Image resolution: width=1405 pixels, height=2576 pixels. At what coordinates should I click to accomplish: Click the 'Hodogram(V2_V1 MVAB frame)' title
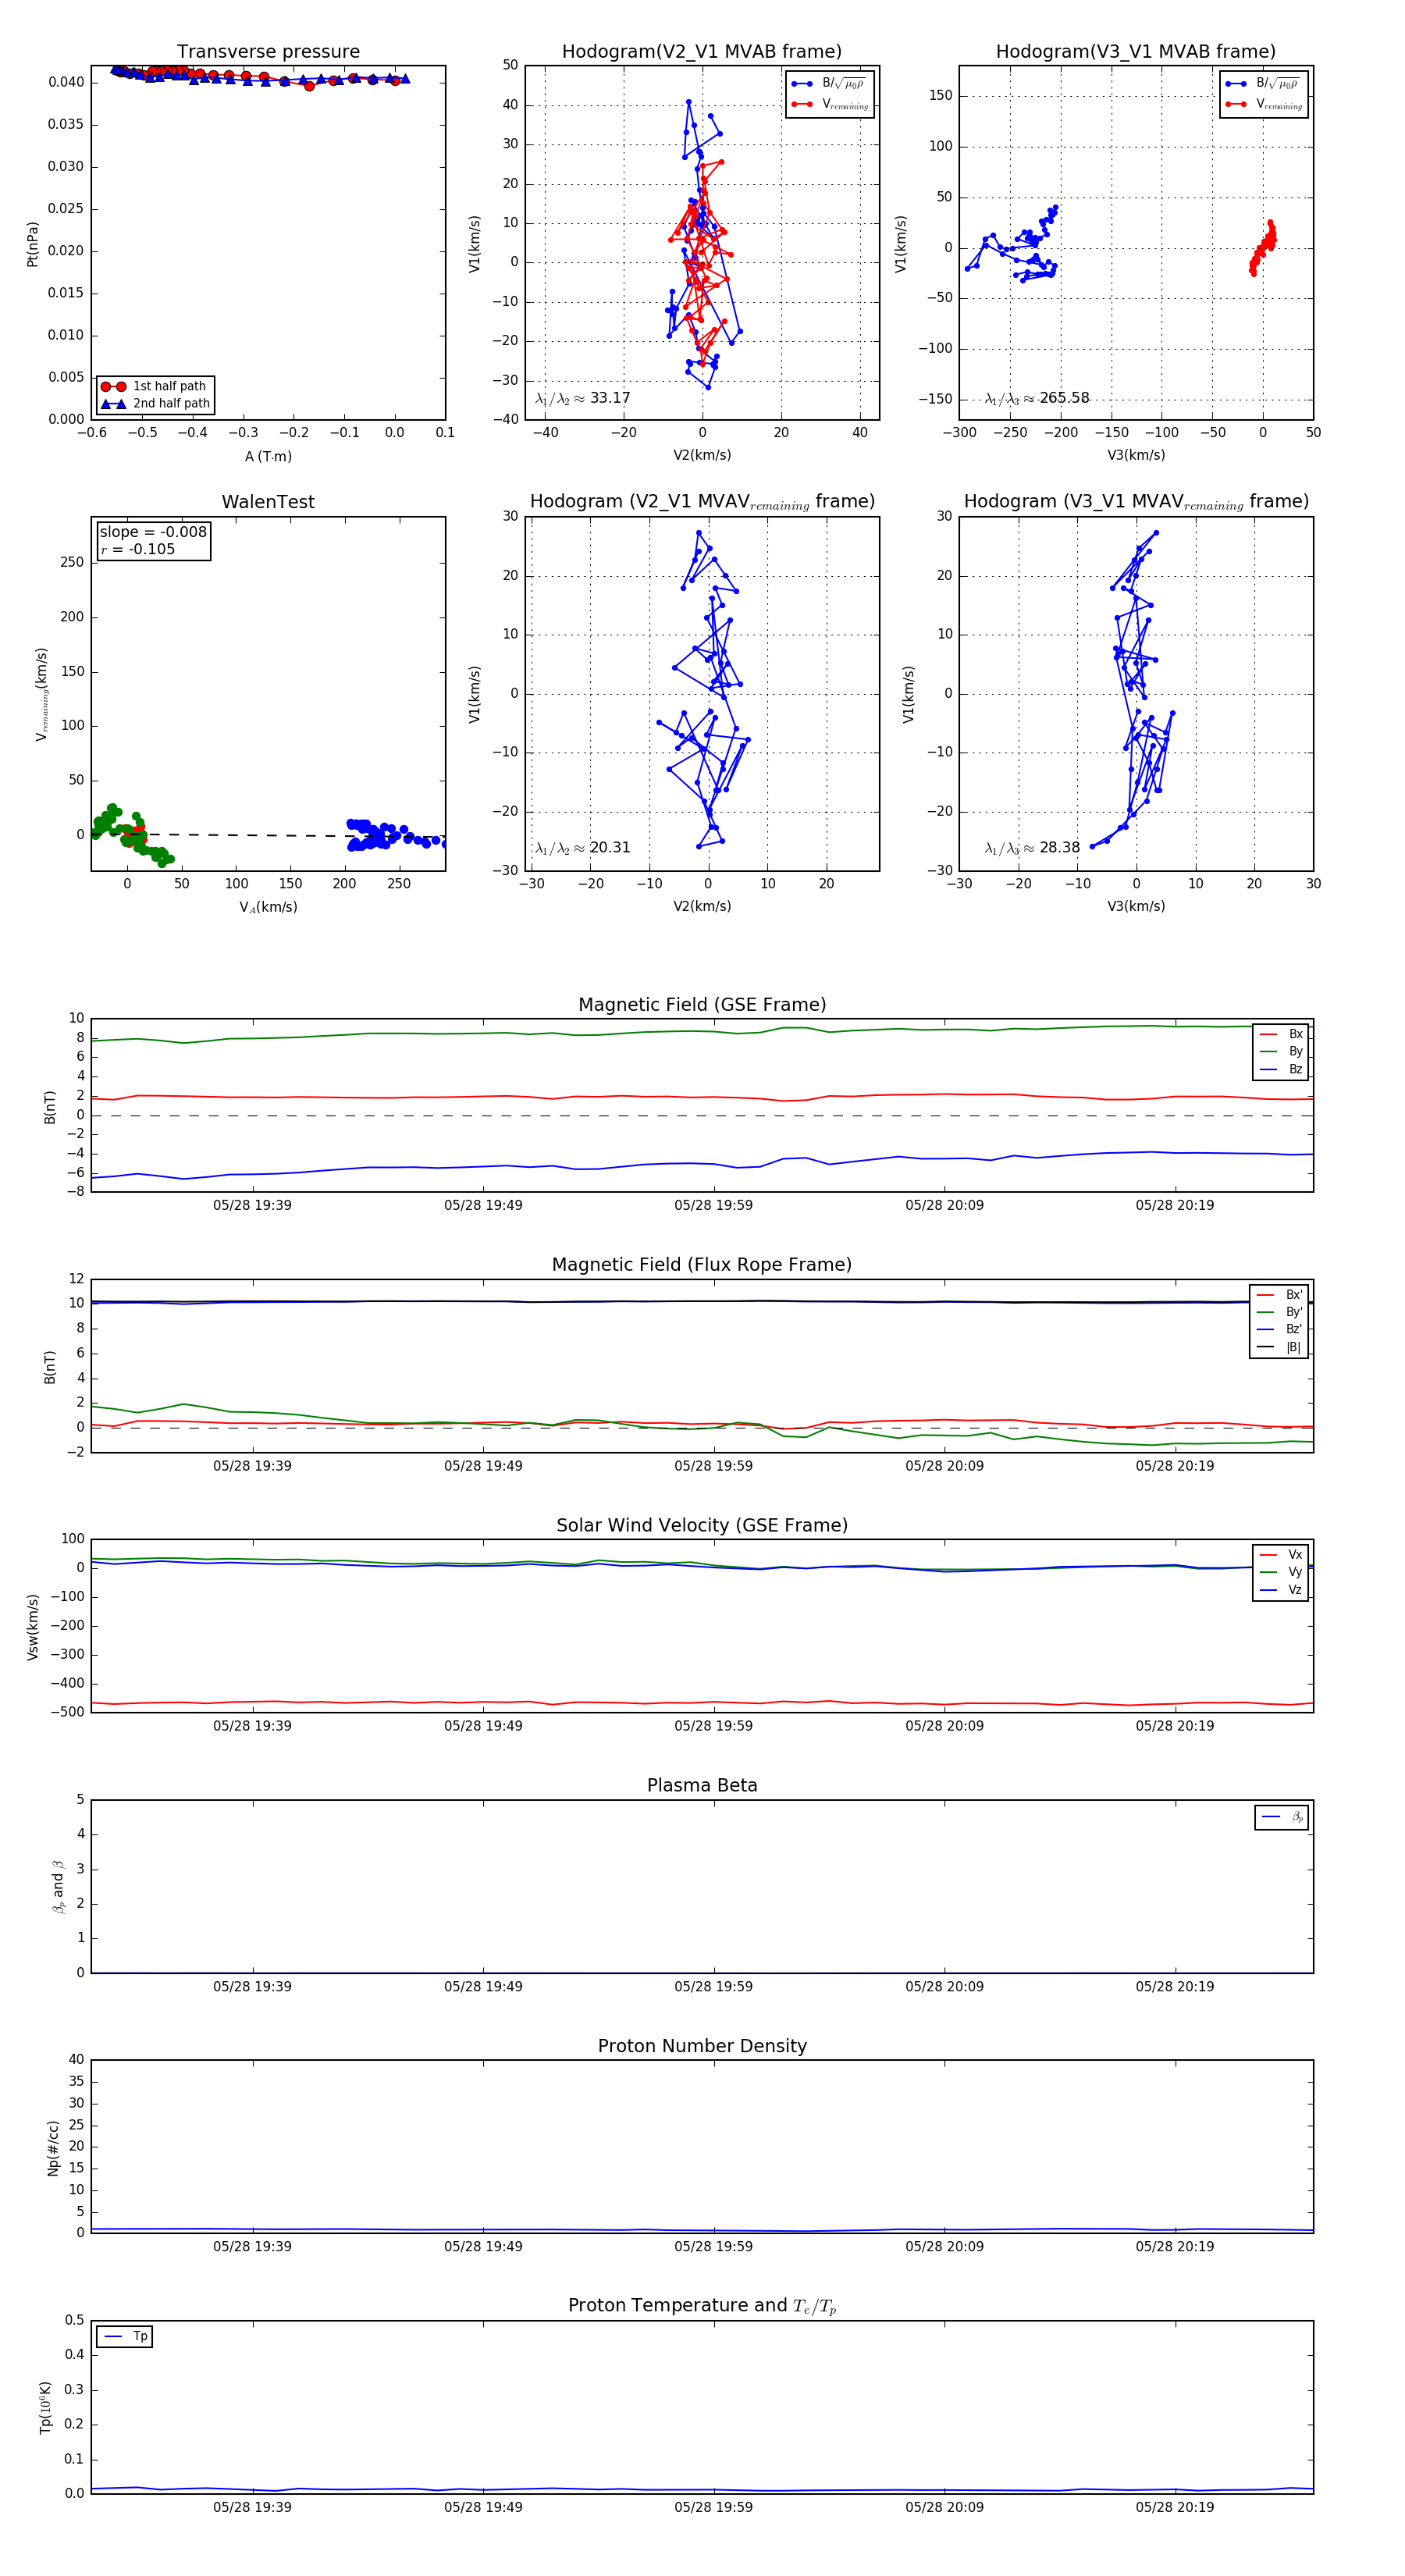(702, 52)
